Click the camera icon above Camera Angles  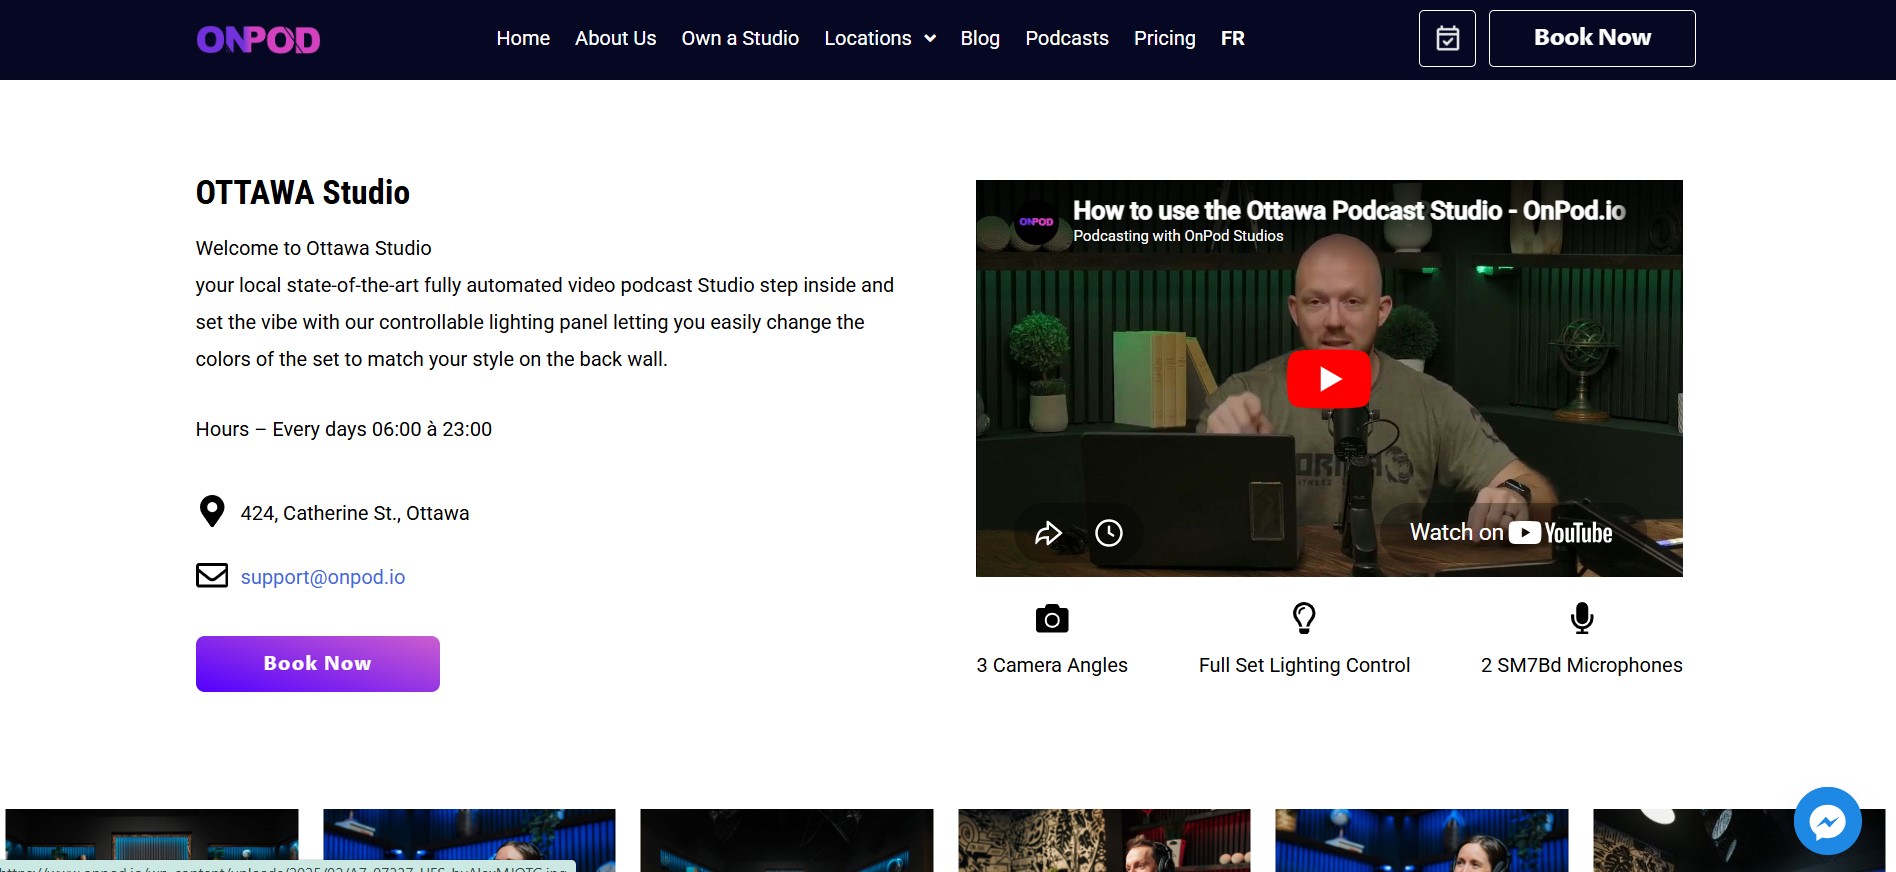1052,619
